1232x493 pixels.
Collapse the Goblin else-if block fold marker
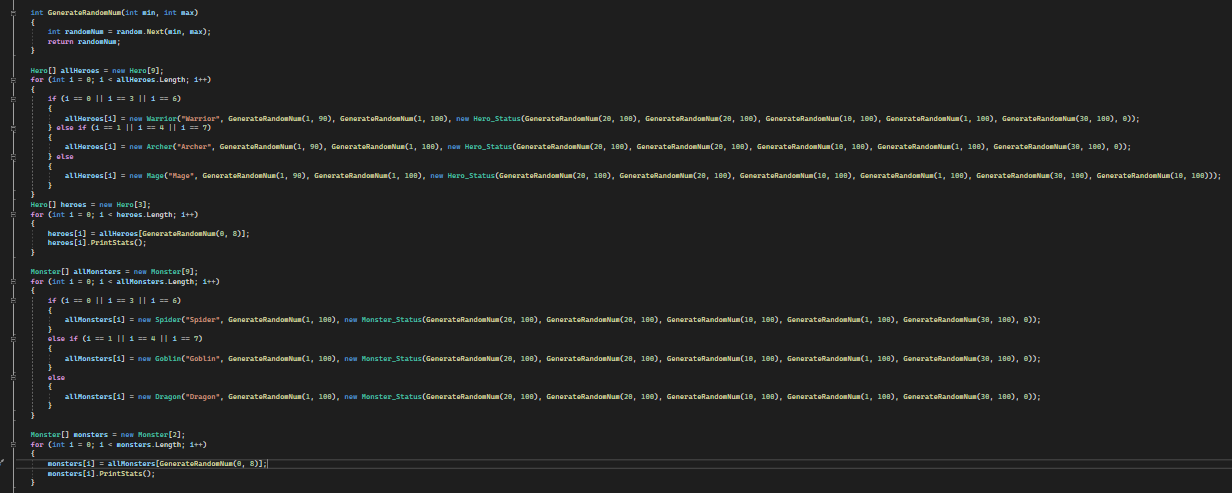pyautogui.click(x=14, y=339)
